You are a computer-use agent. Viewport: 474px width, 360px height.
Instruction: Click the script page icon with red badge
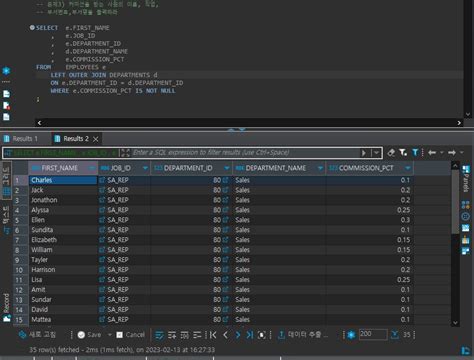[x=6, y=106]
